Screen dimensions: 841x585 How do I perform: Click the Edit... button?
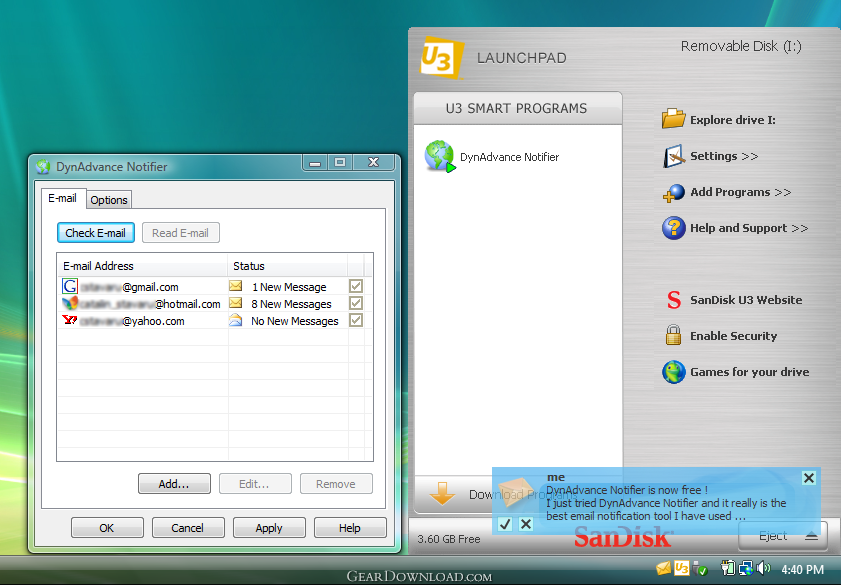coord(255,484)
